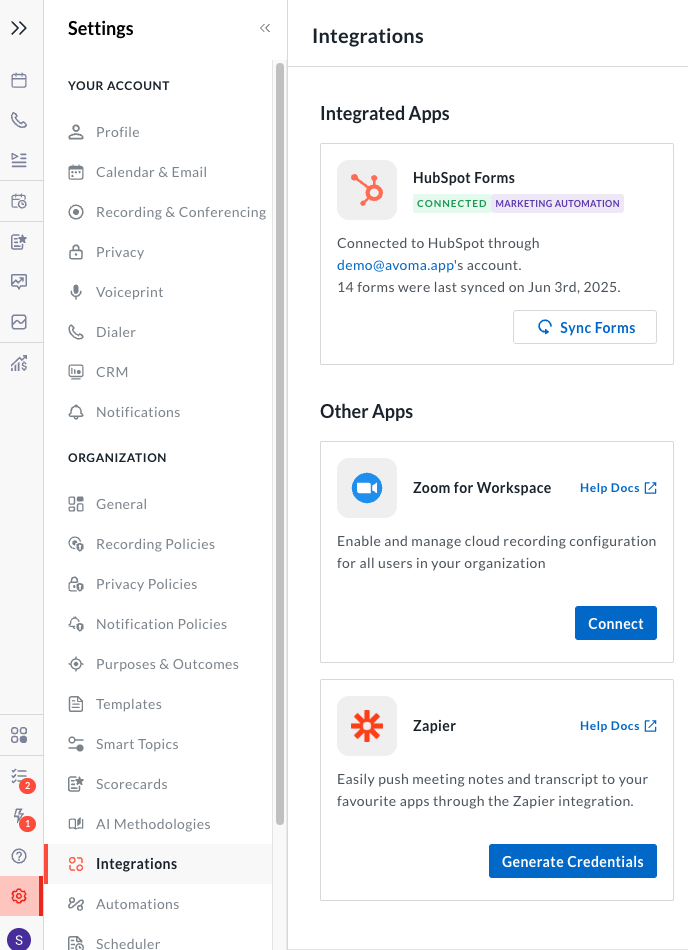Screen dimensions: 688x950
Task: Open the Dialer phone icon in left rail
Action: (21, 120)
